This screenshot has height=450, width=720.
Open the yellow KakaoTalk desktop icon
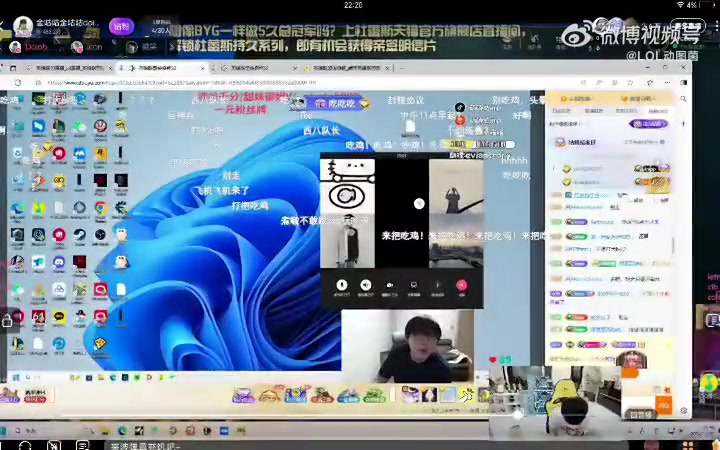point(59,316)
